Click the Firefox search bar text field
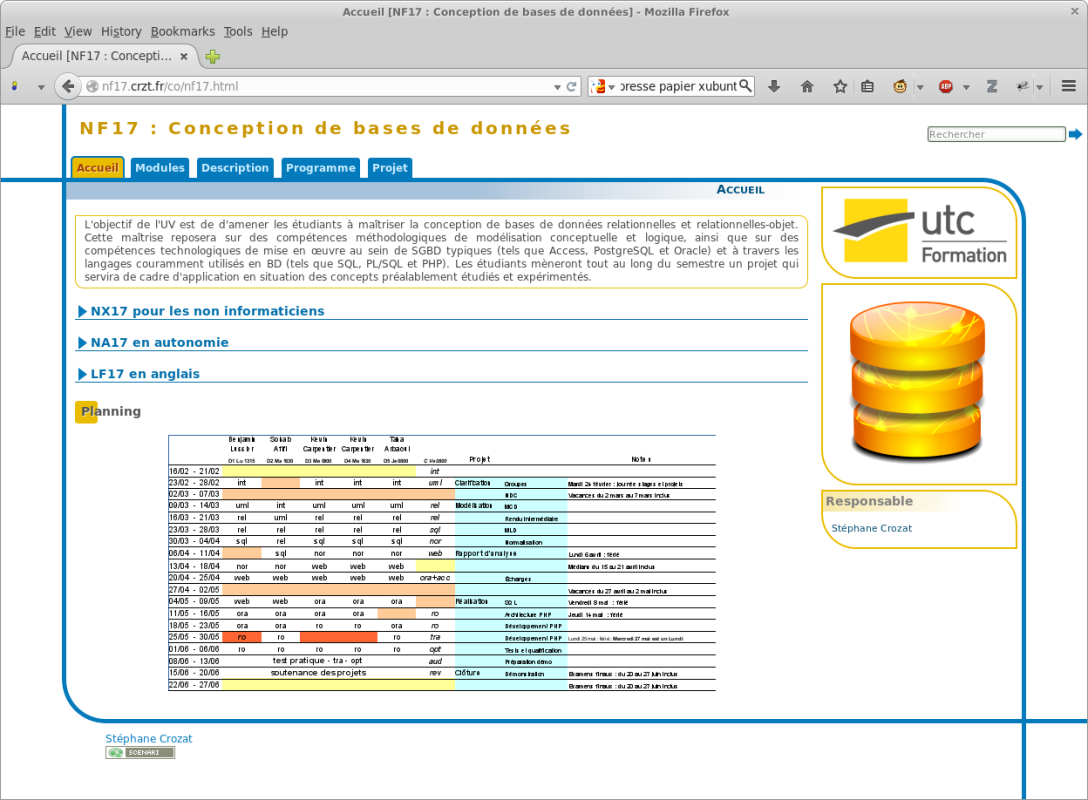Screen dimensions: 1088x800 pyautogui.click(x=678, y=86)
